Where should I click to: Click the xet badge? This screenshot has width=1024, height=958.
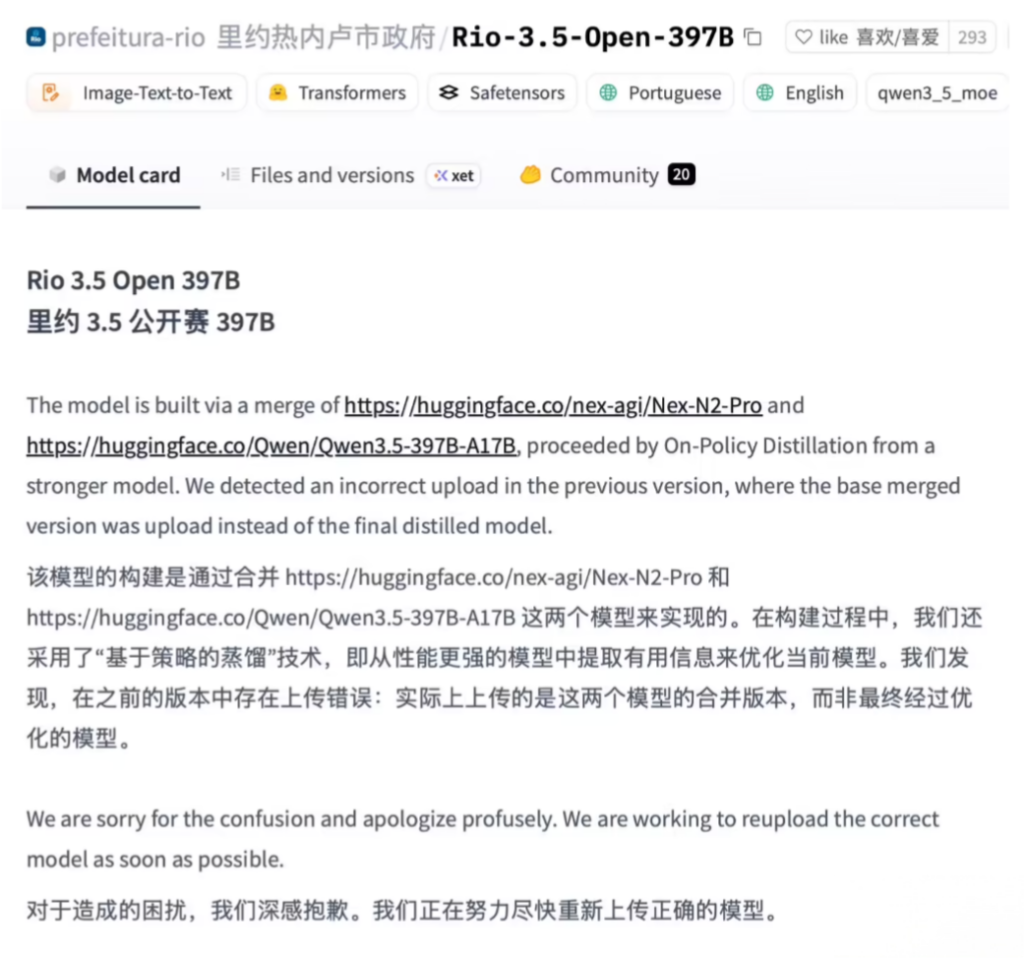[x=454, y=175]
